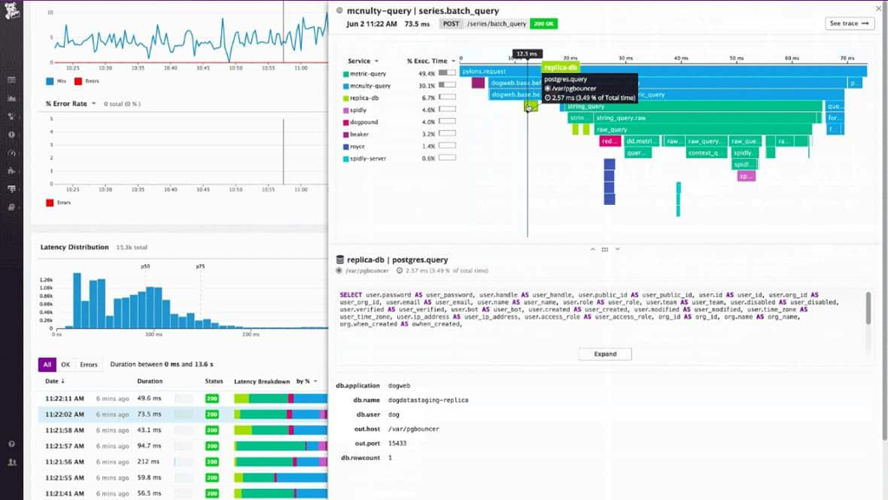
Task: Click the See trace button
Action: [x=850, y=23]
